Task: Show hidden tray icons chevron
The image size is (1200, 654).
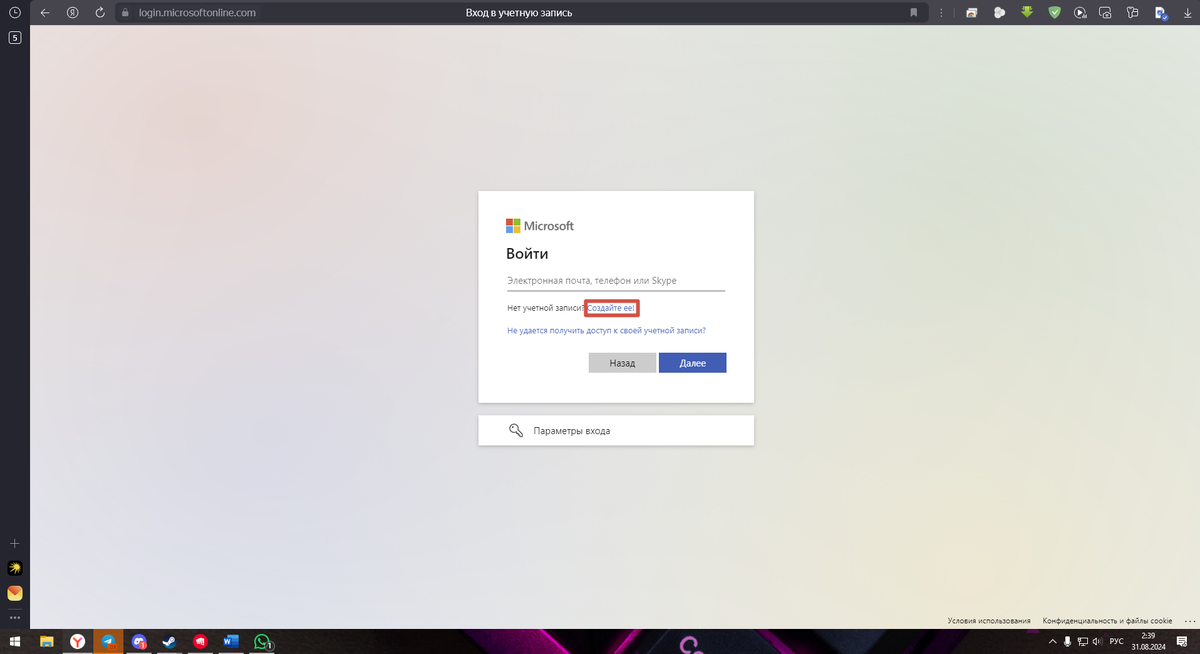Action: coord(1052,641)
